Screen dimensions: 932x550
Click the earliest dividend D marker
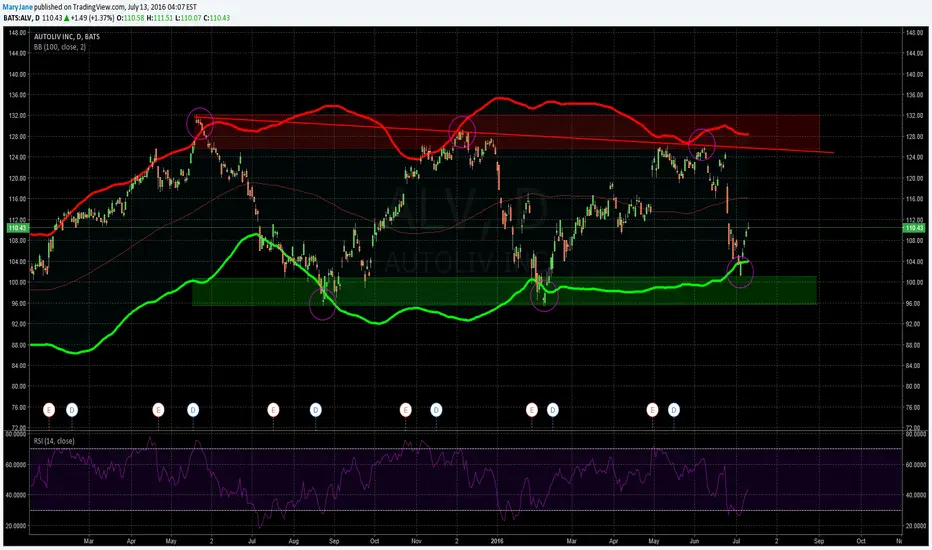72,409
